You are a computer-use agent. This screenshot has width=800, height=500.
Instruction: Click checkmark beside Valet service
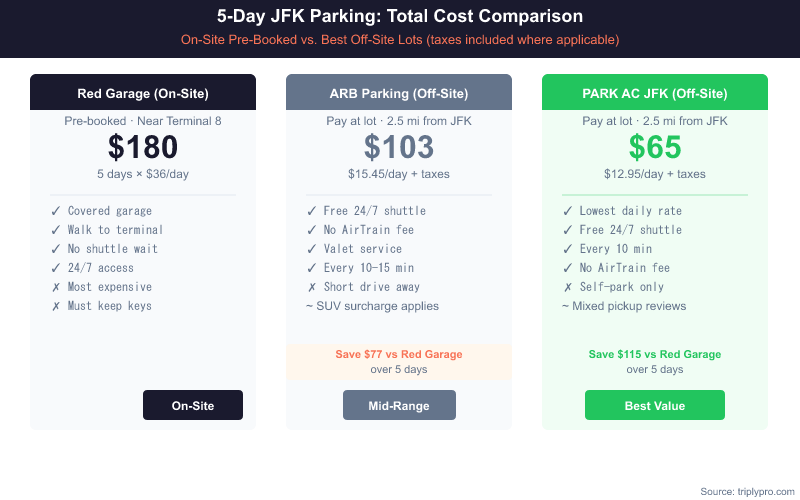pyautogui.click(x=311, y=249)
